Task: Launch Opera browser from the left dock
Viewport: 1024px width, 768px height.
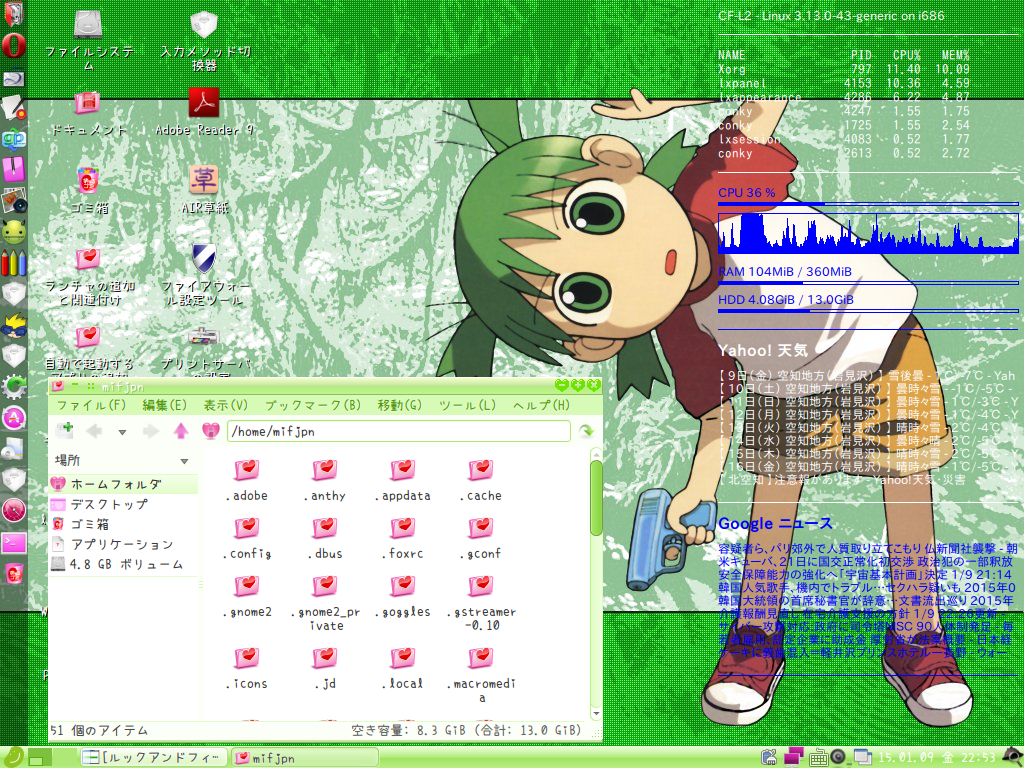Action: 13,45
